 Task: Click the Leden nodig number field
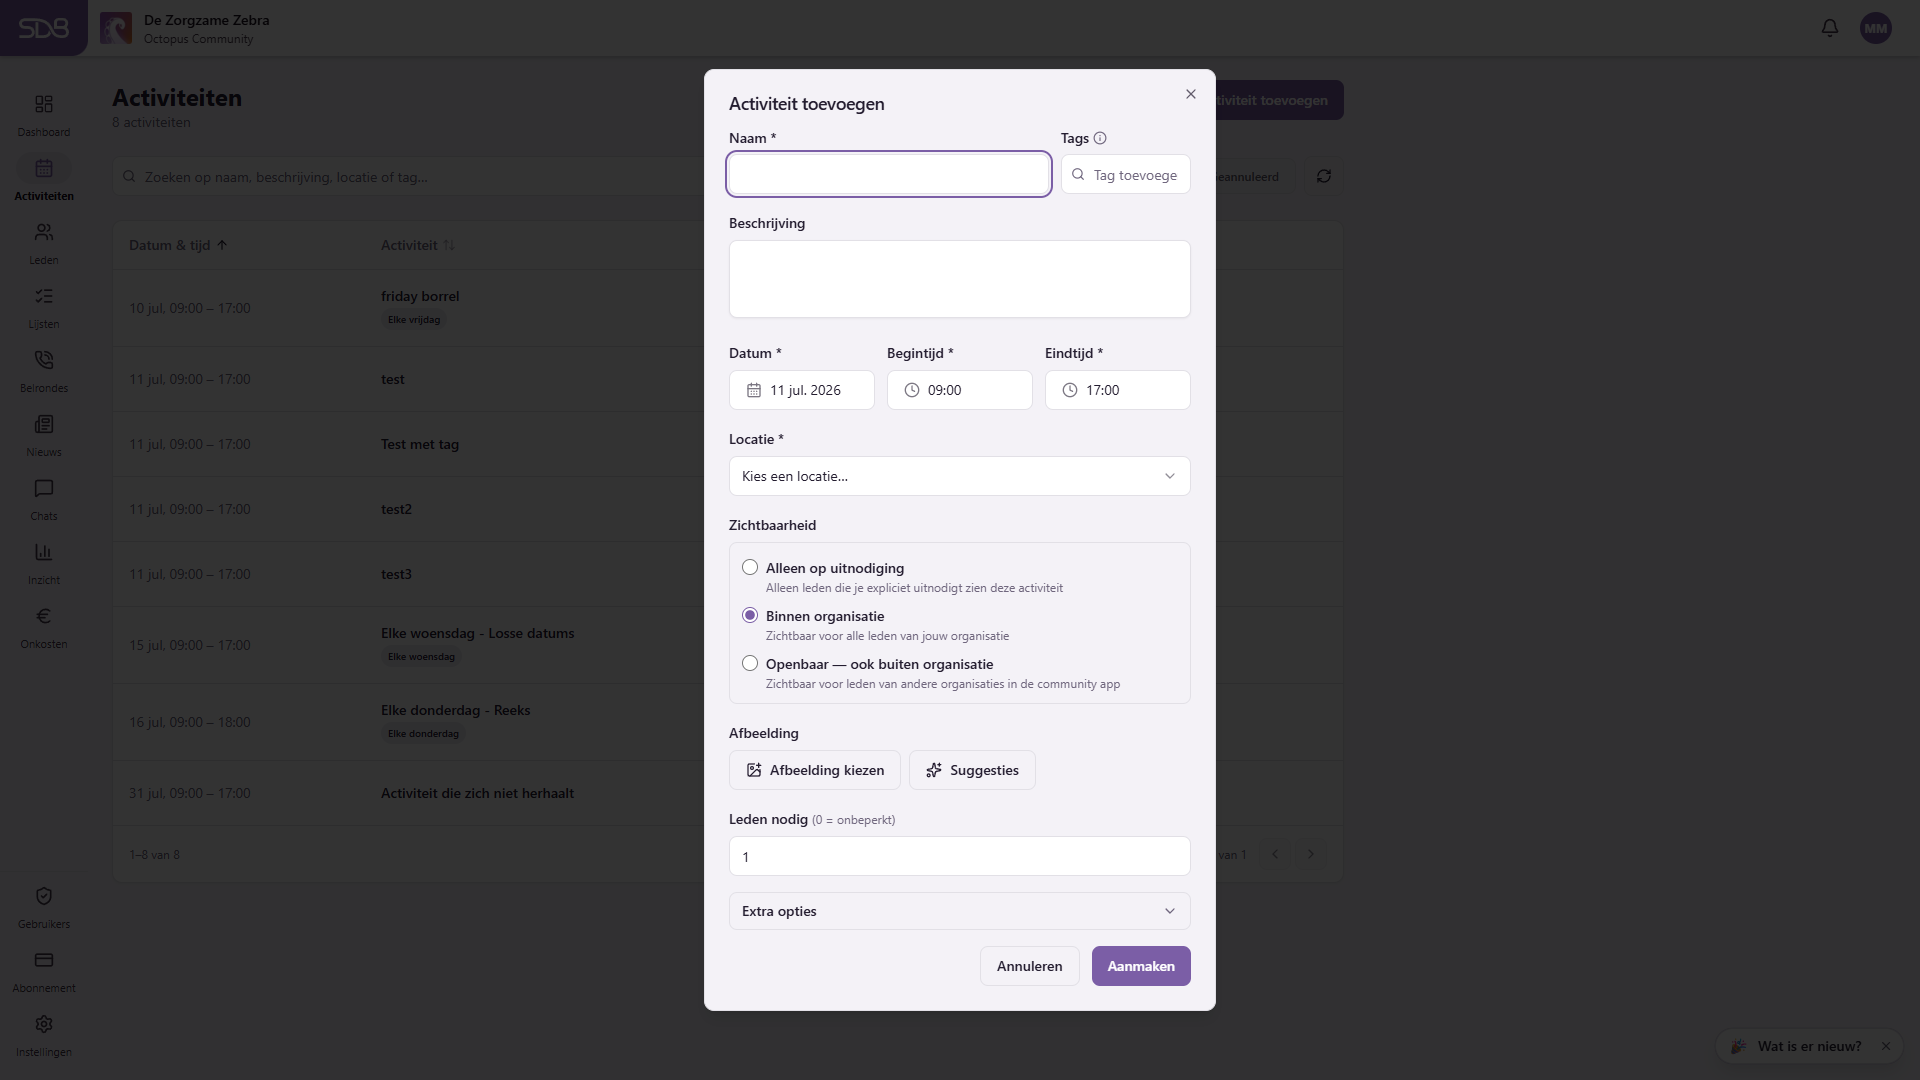(960, 856)
